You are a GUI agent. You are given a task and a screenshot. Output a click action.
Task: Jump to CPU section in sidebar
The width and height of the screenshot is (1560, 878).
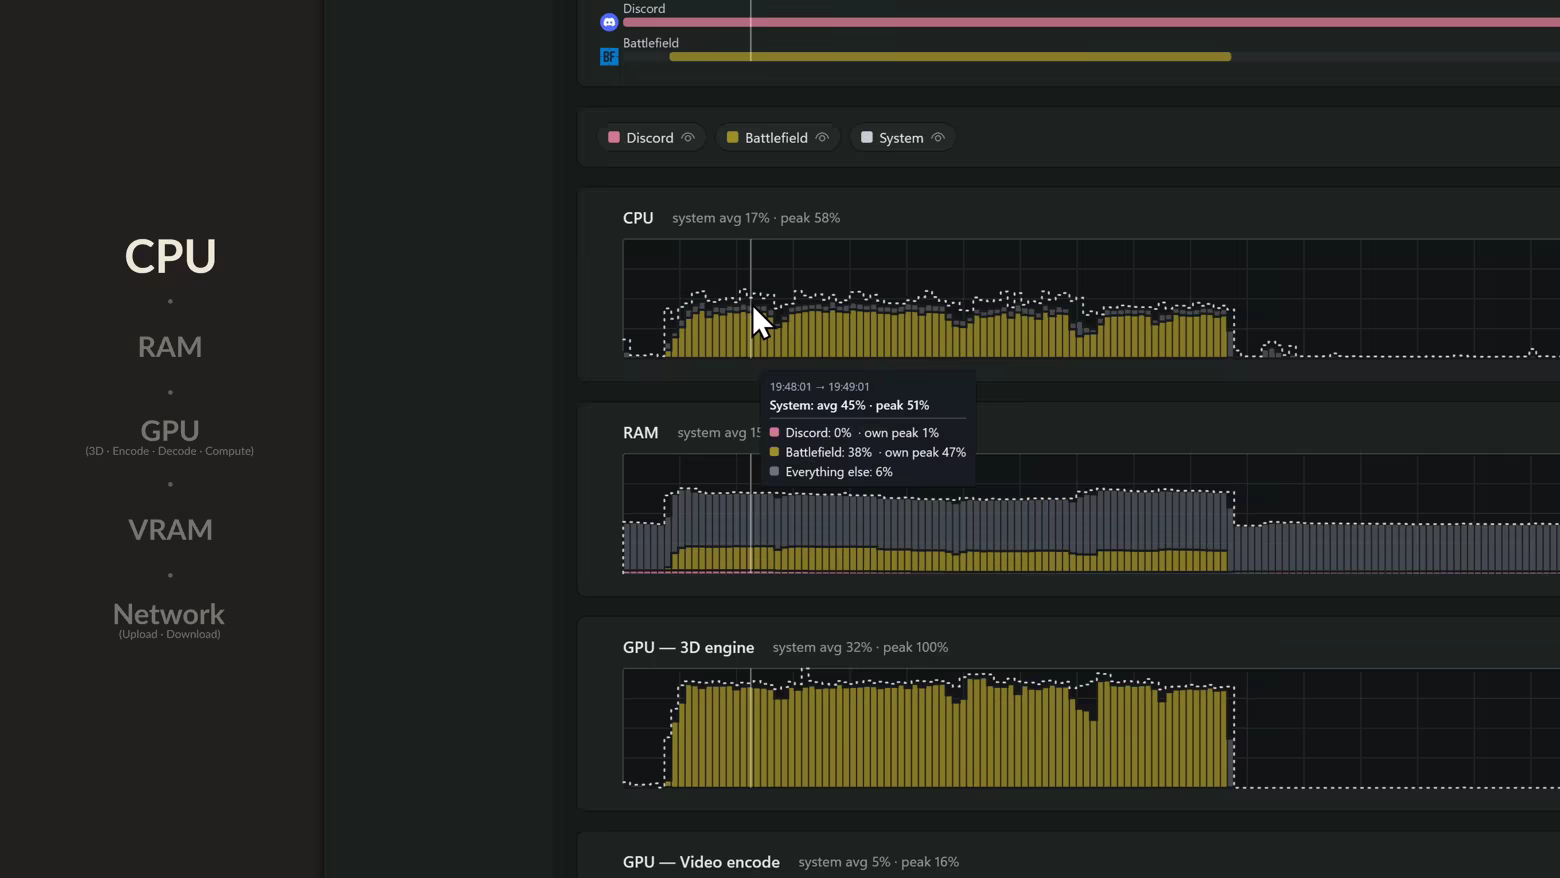pos(170,256)
